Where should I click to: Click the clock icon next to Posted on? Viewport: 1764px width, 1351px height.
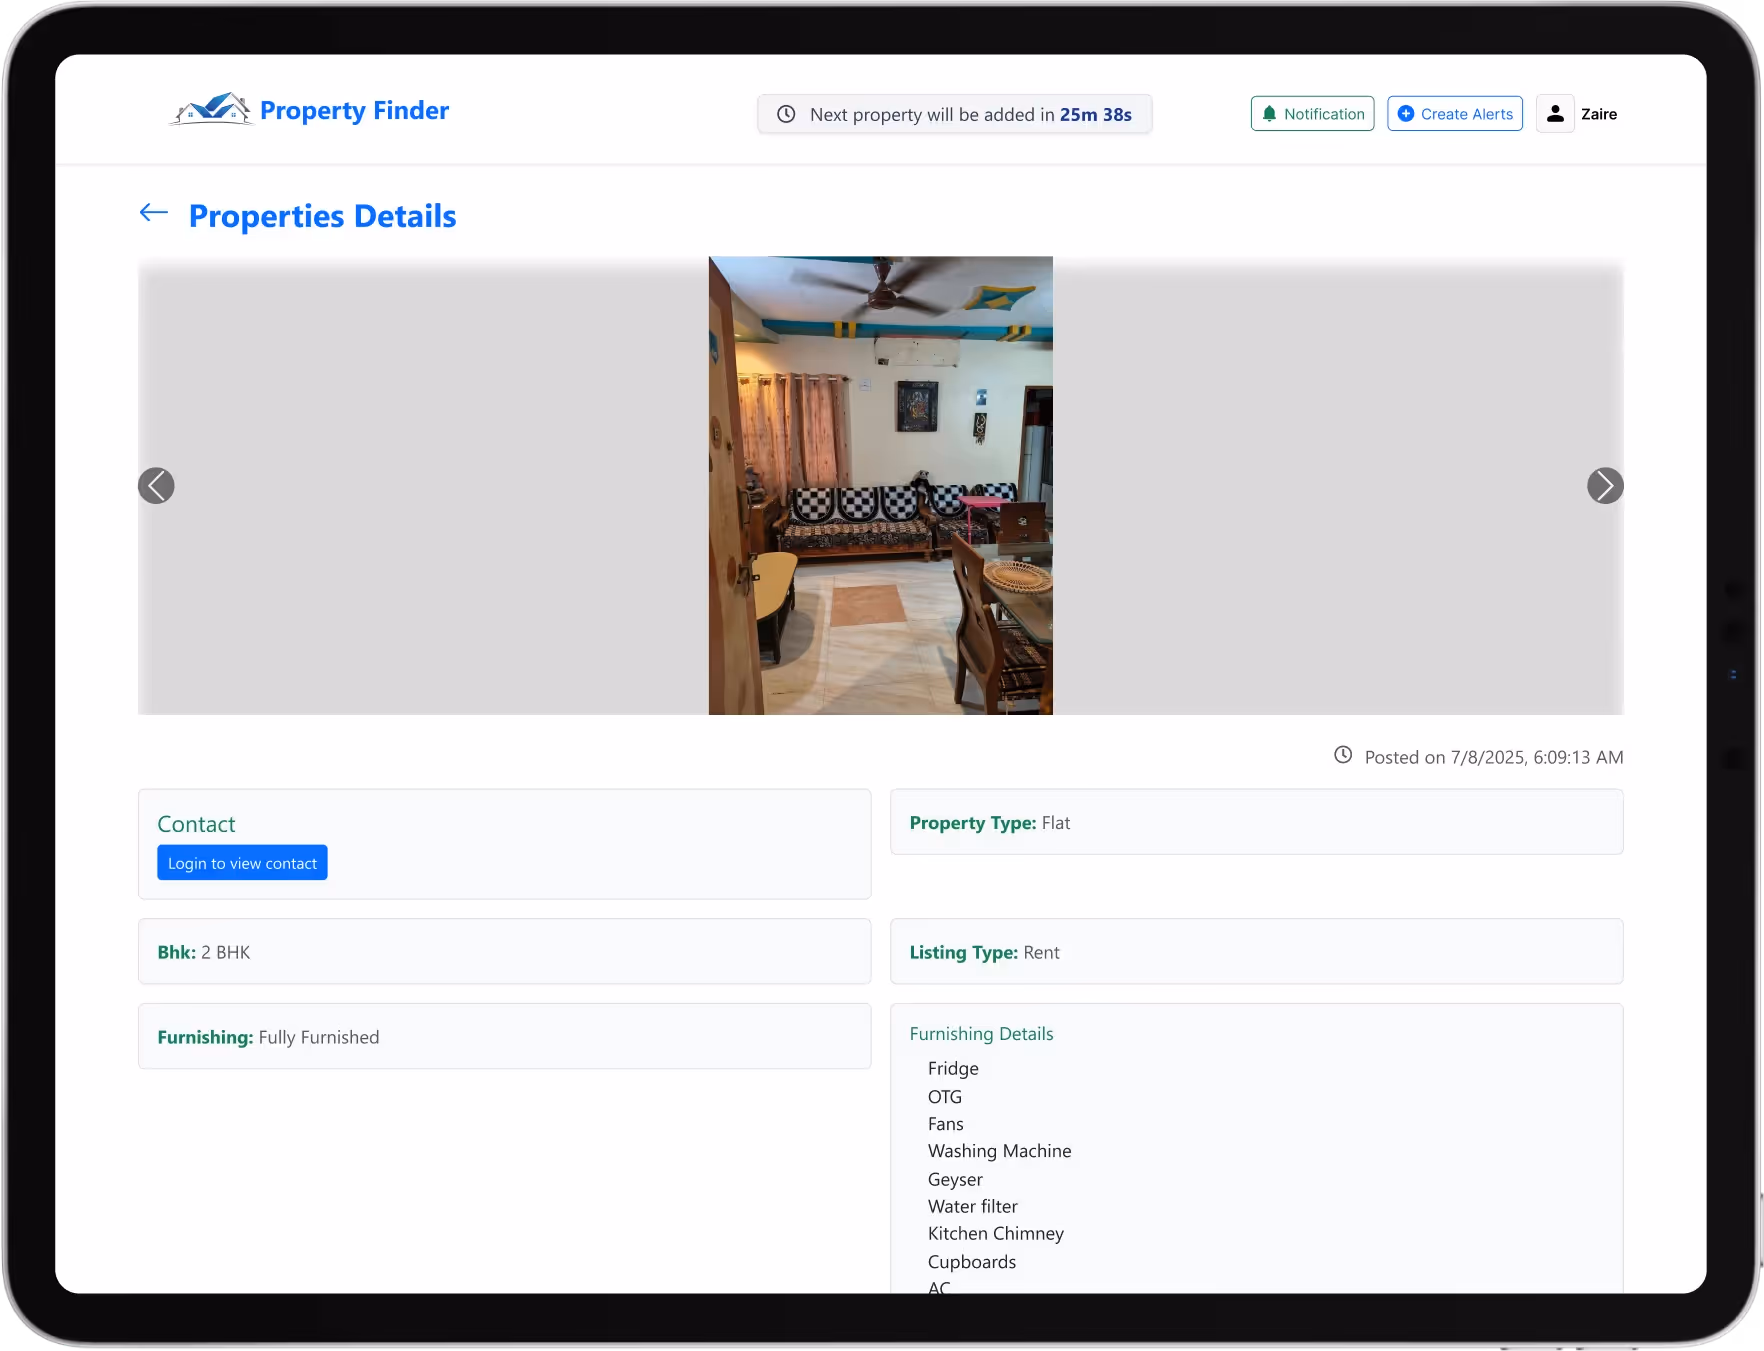[1343, 755]
